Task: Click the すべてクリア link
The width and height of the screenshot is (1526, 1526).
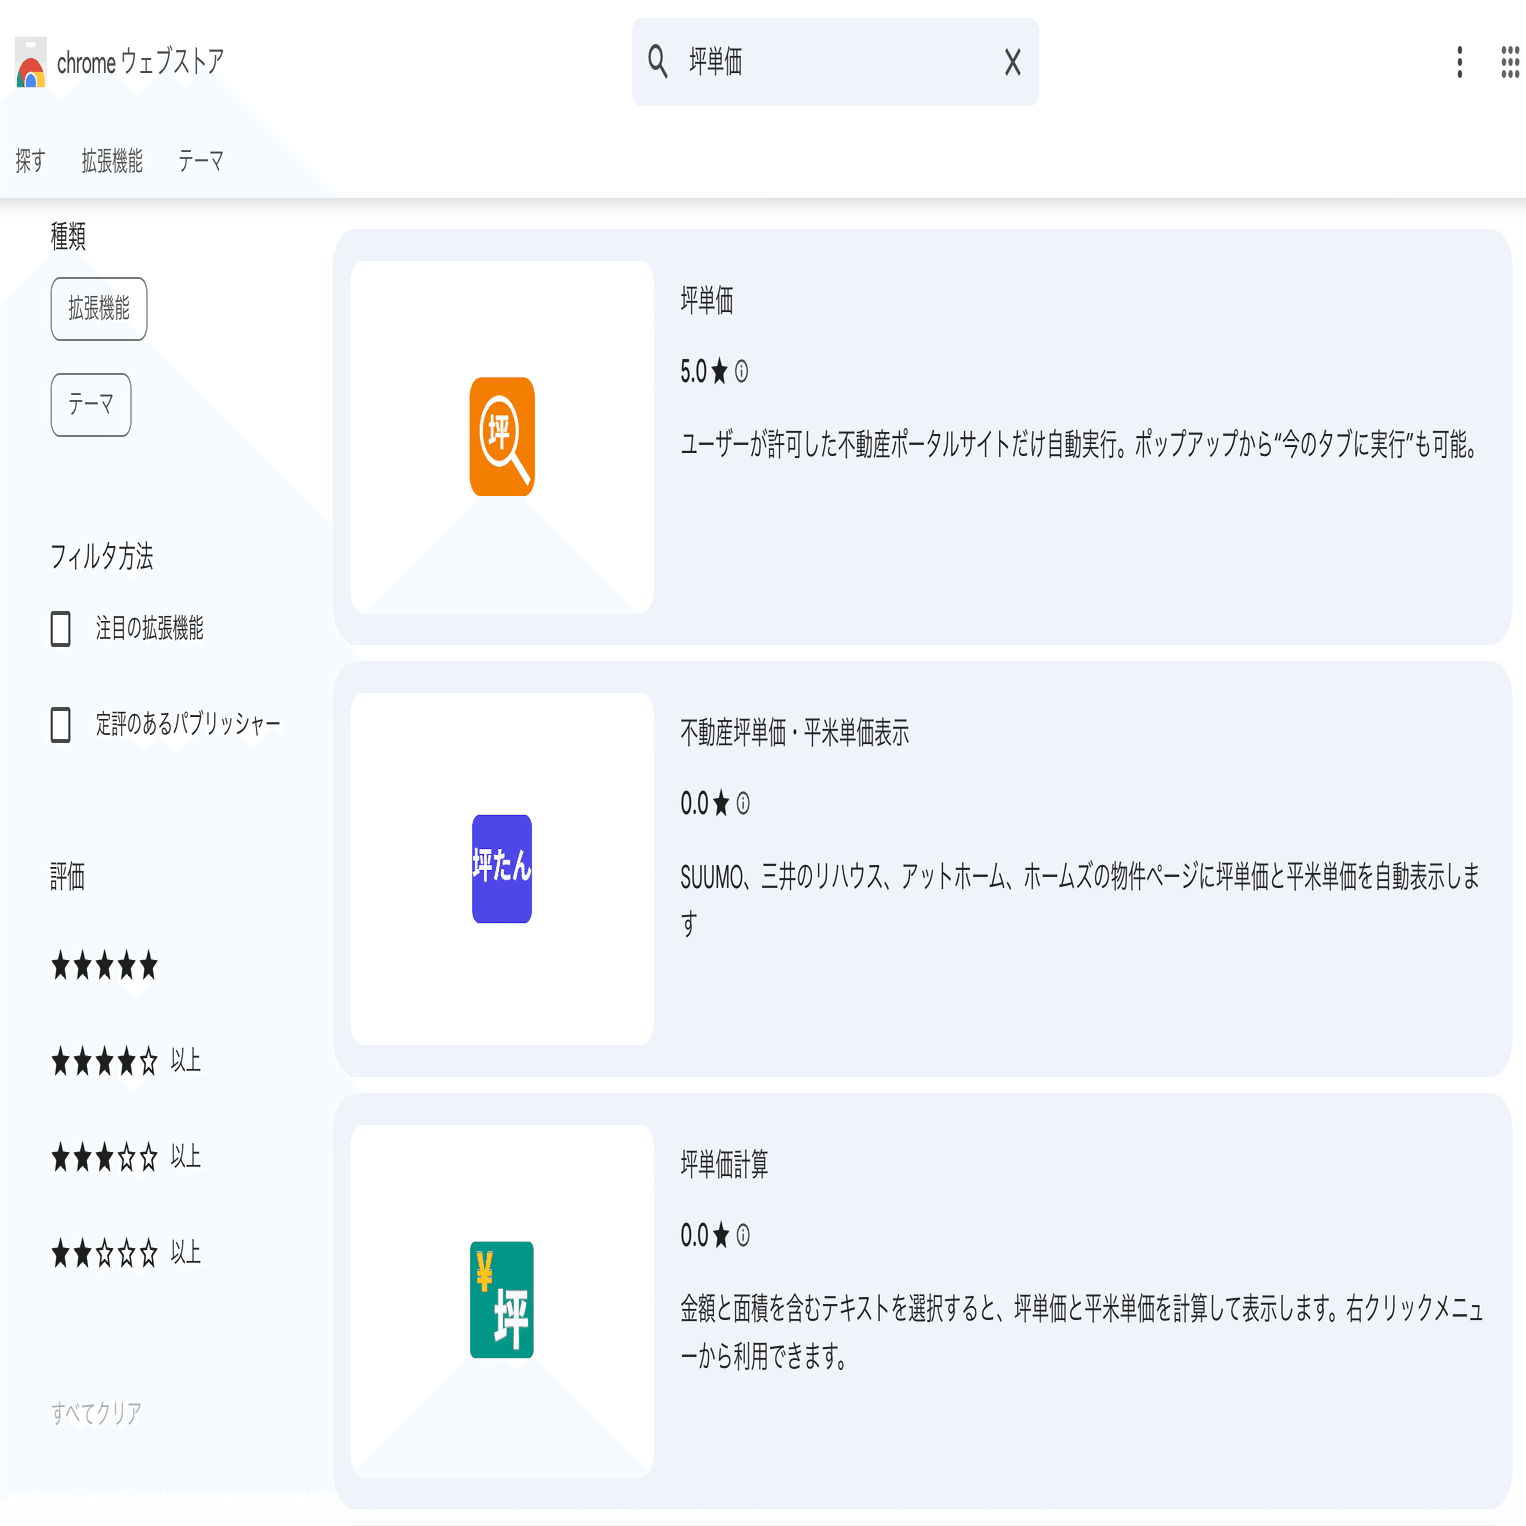Action: [x=96, y=1413]
